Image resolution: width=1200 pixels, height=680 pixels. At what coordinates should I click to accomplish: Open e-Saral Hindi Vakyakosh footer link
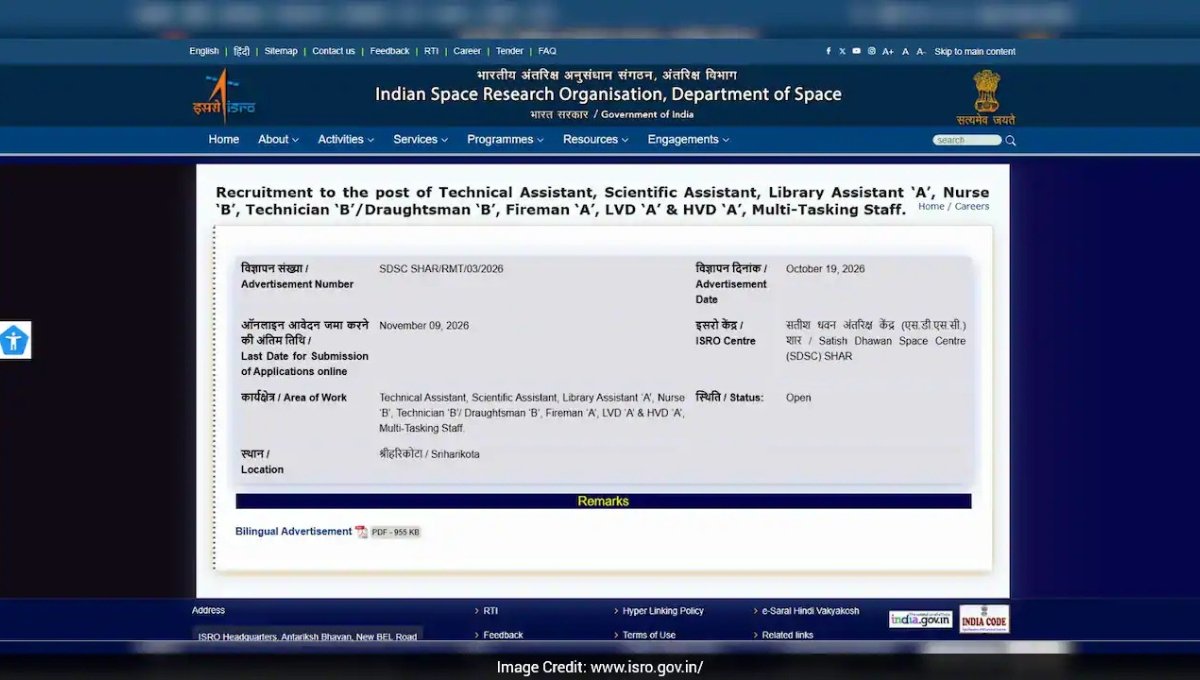[x=810, y=611]
